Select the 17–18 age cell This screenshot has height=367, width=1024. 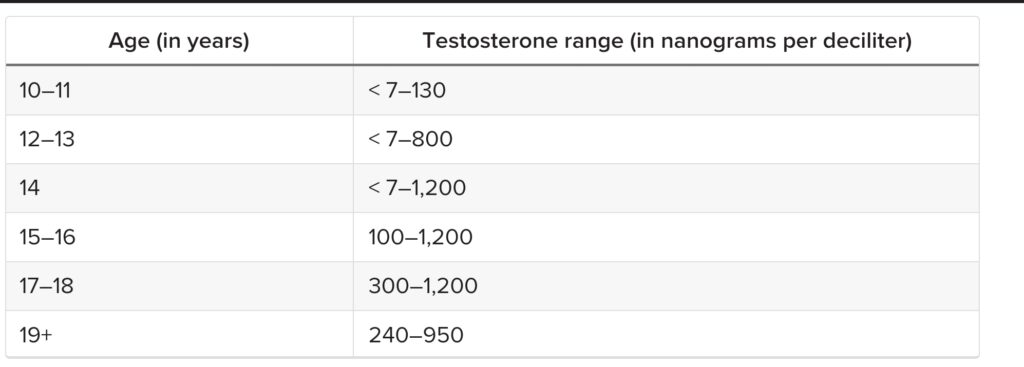click(179, 286)
